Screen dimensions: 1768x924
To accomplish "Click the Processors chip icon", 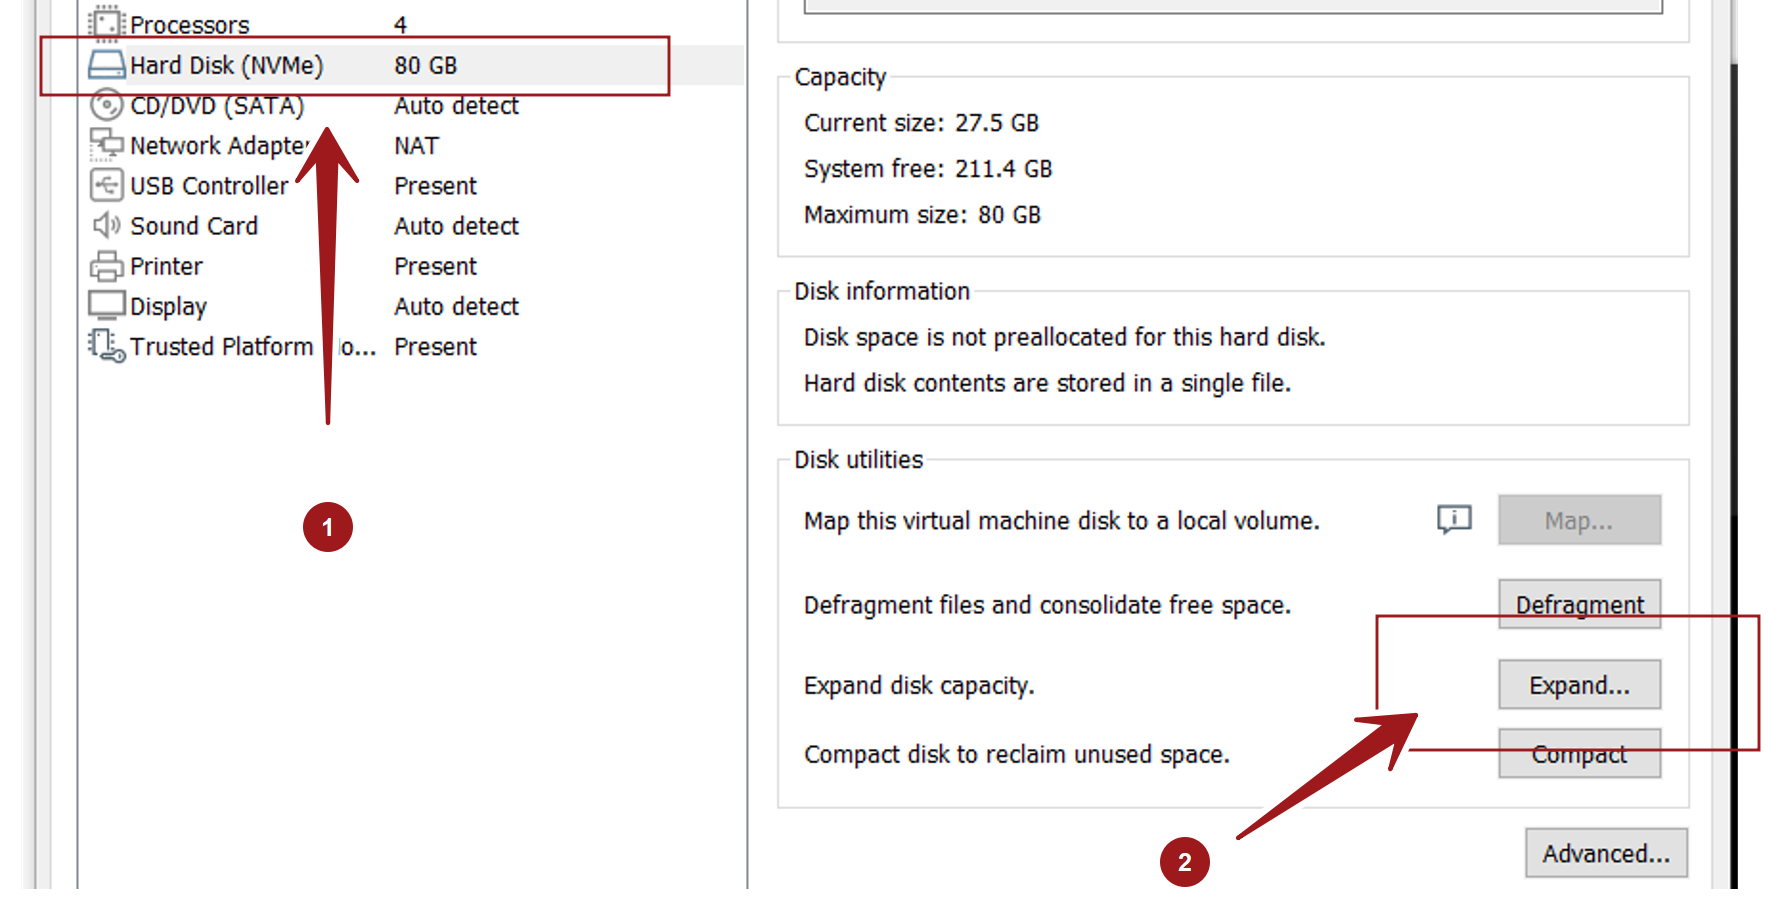I will point(106,23).
